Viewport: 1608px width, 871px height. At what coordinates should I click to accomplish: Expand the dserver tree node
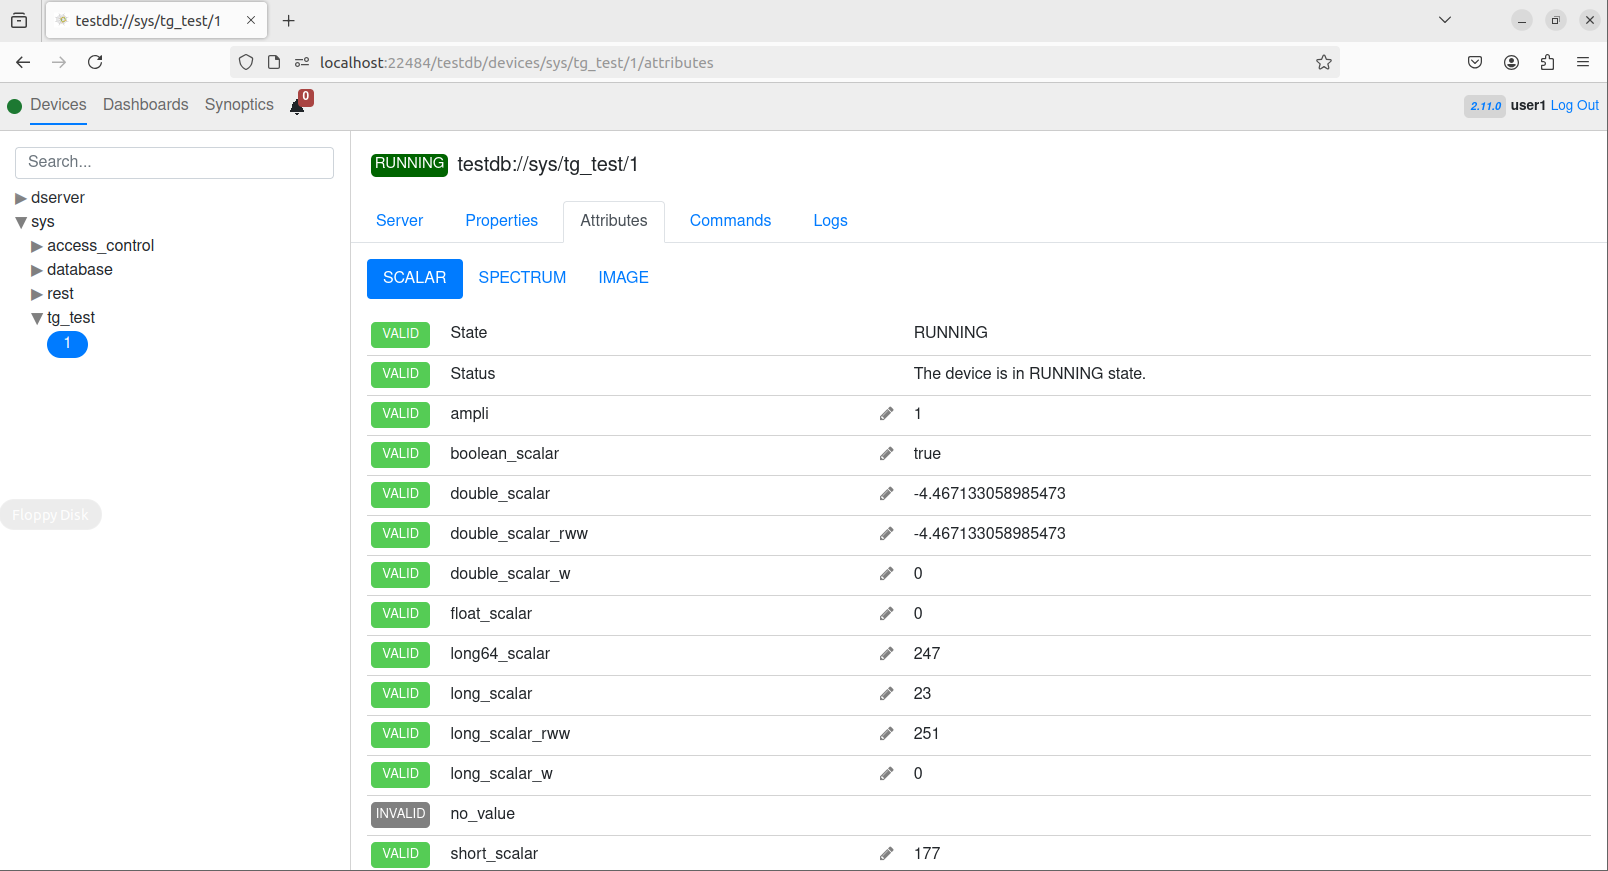click(x=21, y=198)
